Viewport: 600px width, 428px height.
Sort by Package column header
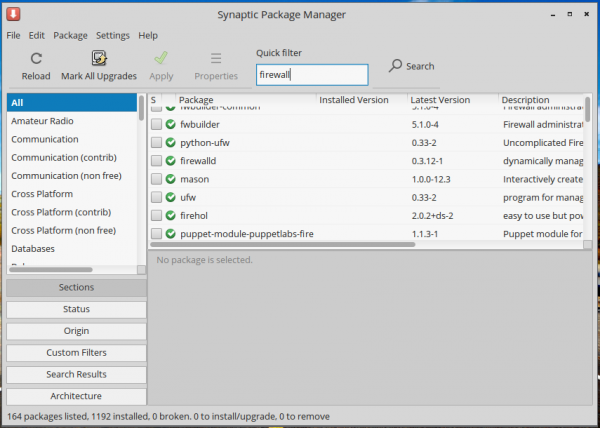[246, 100]
